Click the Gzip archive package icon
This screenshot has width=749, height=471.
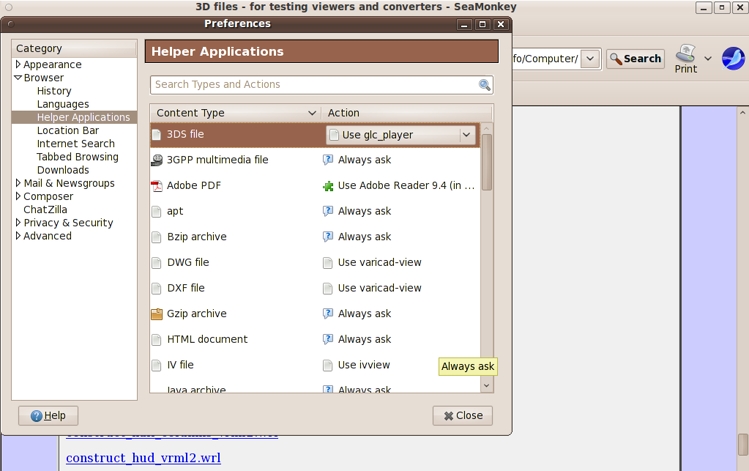point(157,314)
